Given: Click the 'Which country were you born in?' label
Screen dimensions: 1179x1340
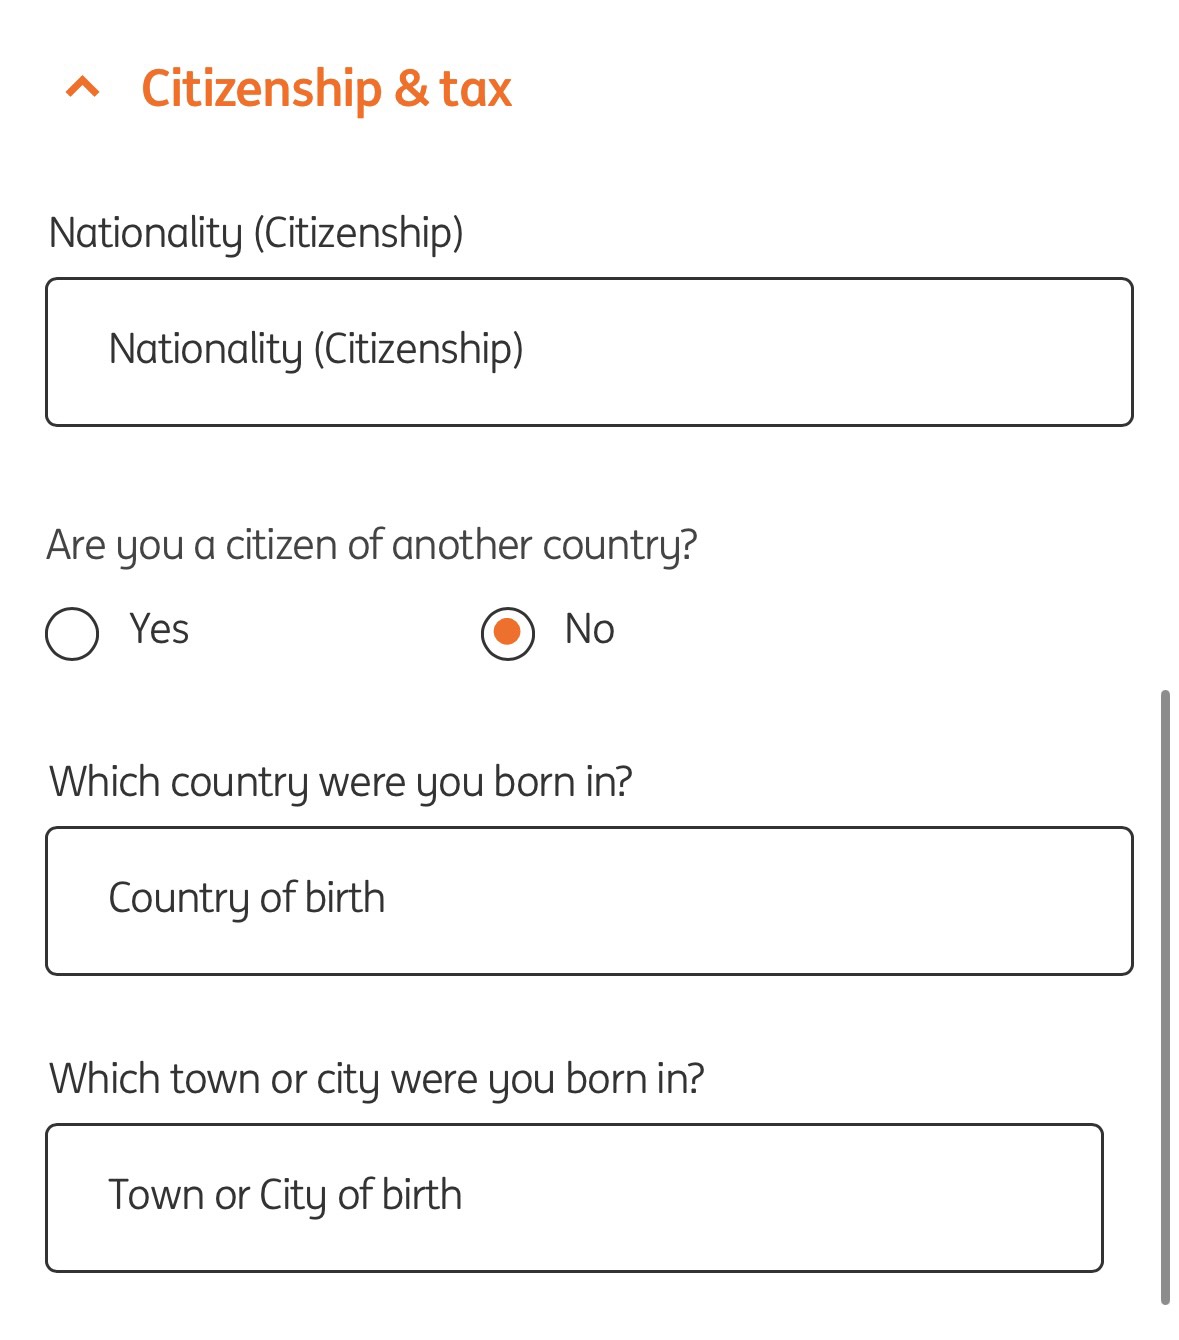Looking at the screenshot, I should pyautogui.click(x=340, y=782).
